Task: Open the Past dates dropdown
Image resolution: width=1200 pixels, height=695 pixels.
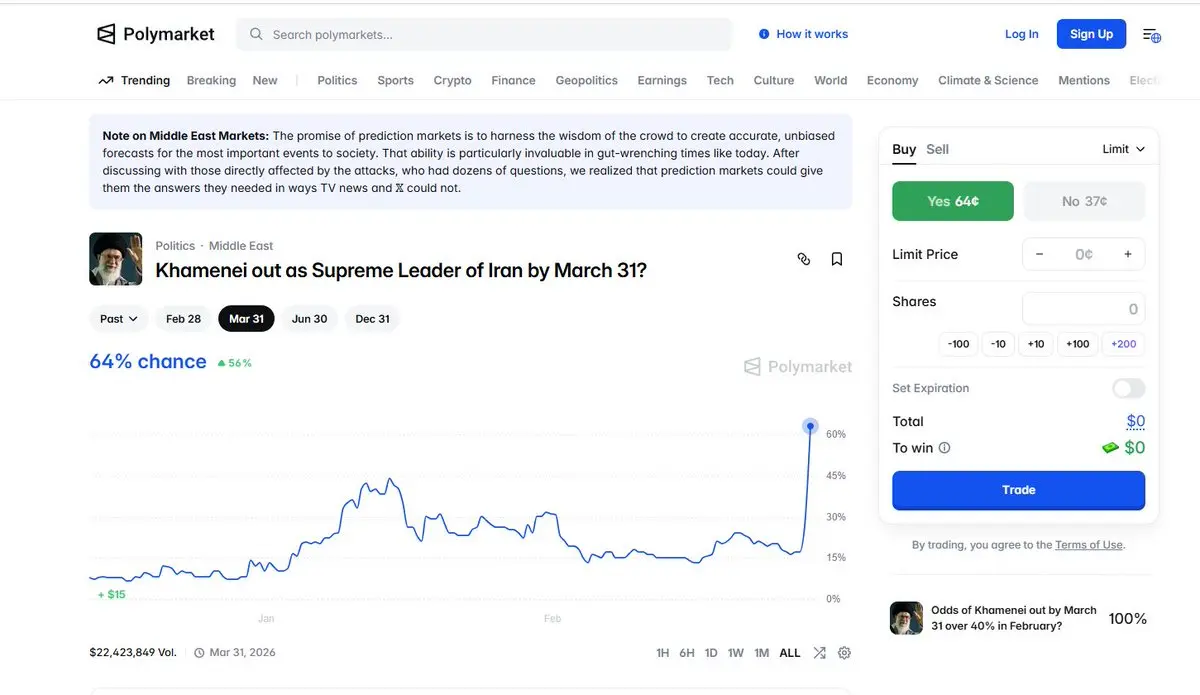Action: [119, 319]
